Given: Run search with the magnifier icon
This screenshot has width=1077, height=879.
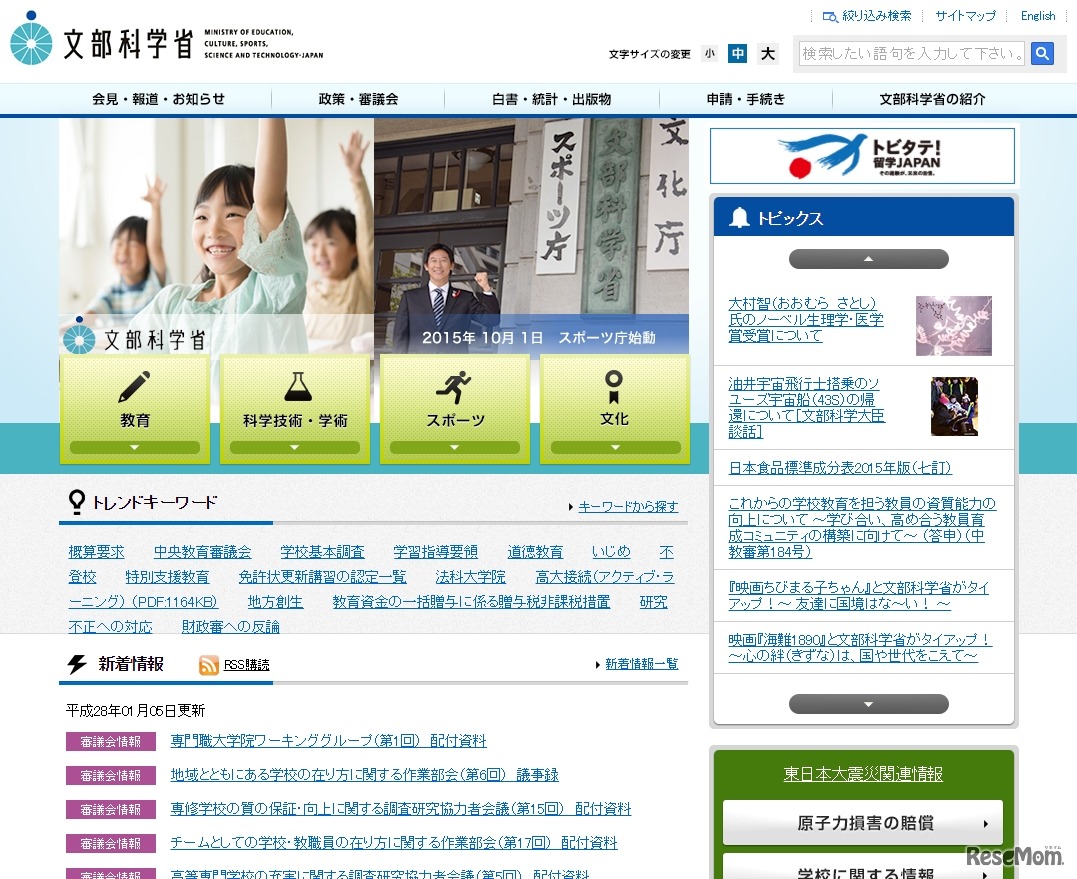Looking at the screenshot, I should pos(1042,53).
